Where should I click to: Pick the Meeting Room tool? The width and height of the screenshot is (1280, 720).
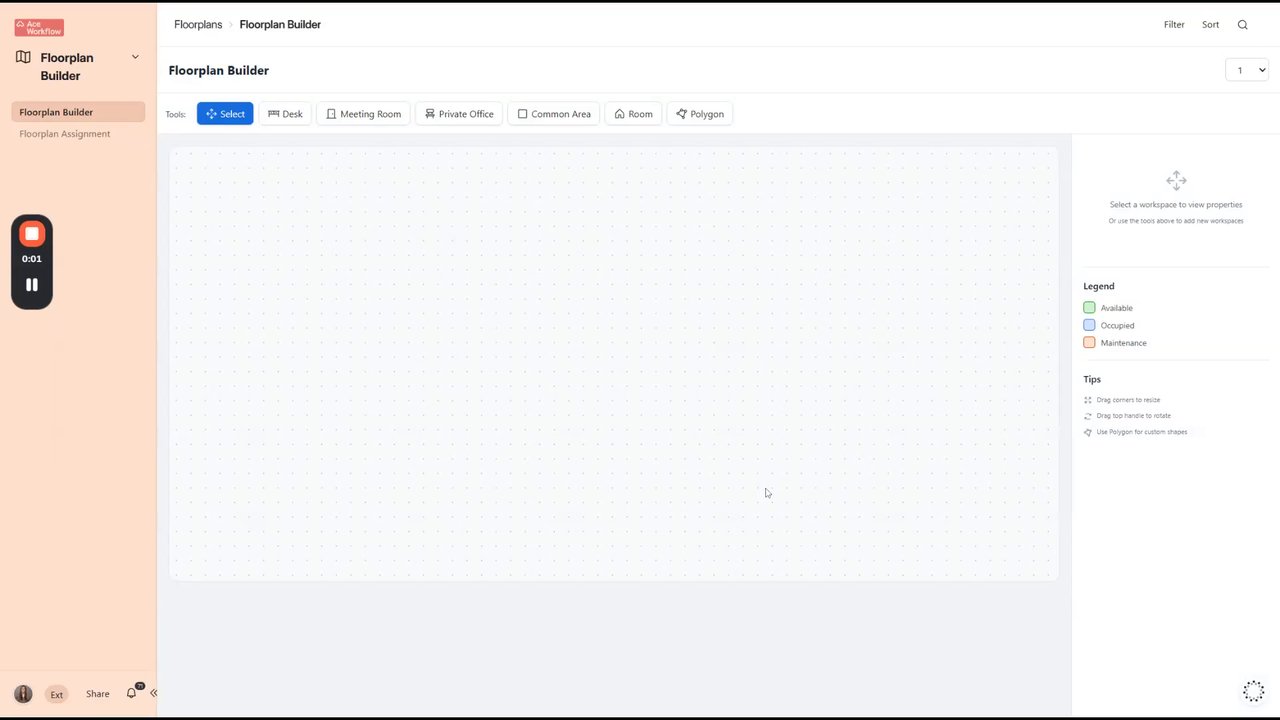point(363,114)
